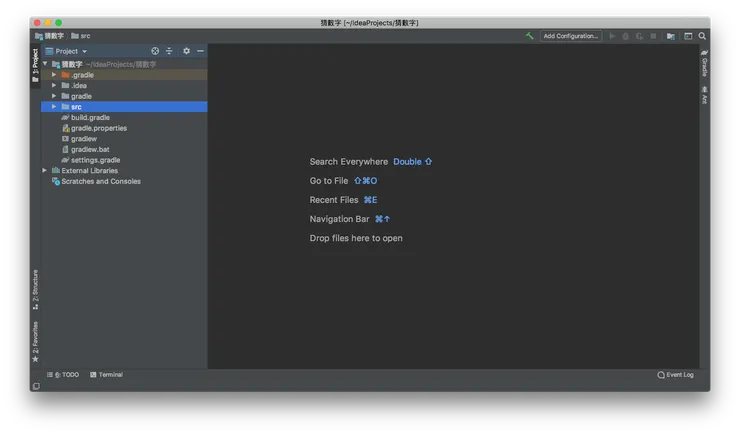This screenshot has width=740, height=434.
Task: Select the .gradle folder row
Action: (124, 75)
